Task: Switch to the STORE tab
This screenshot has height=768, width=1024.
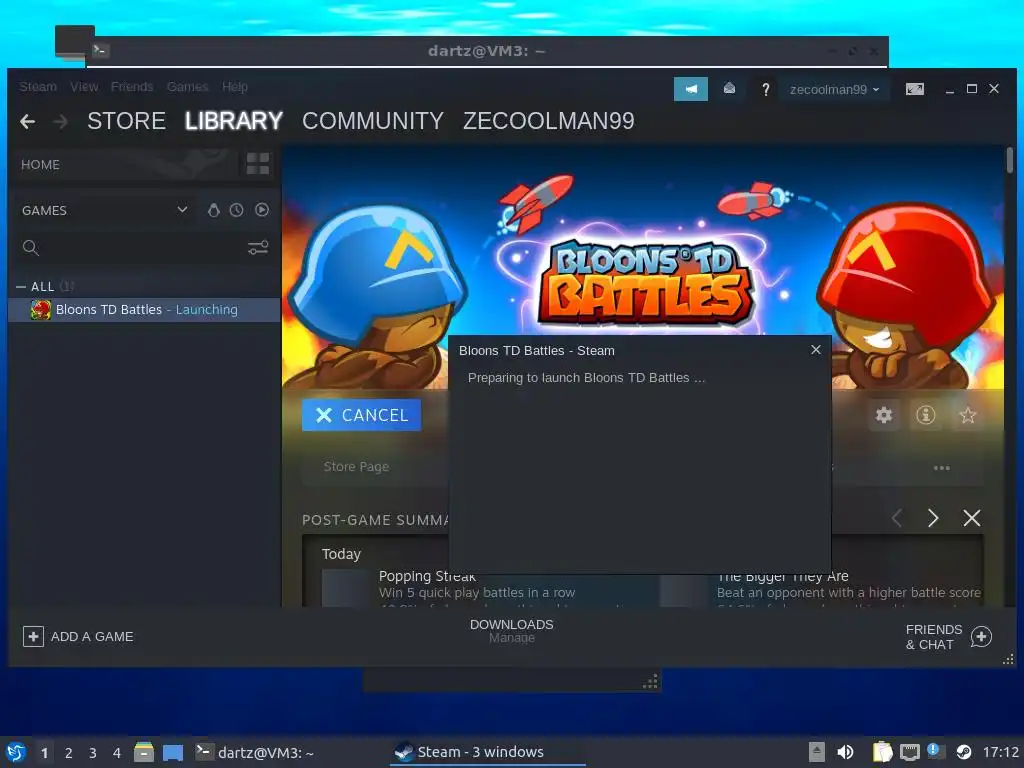Action: click(x=126, y=121)
